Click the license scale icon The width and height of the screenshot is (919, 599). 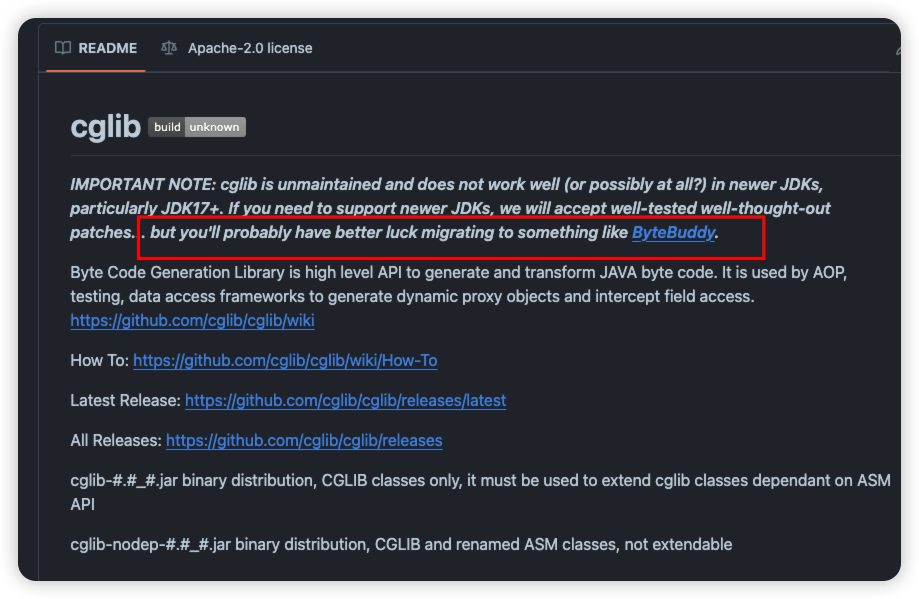169,48
